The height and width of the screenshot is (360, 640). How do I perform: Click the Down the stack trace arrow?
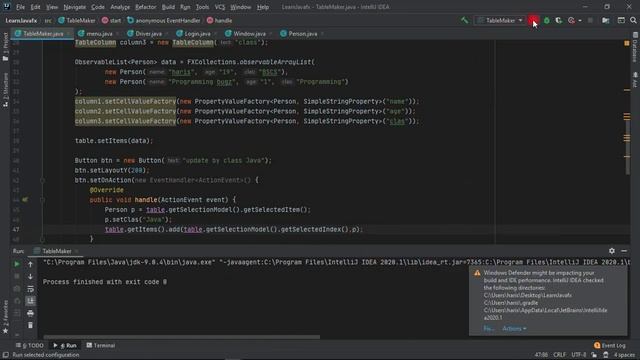click(x=30, y=276)
